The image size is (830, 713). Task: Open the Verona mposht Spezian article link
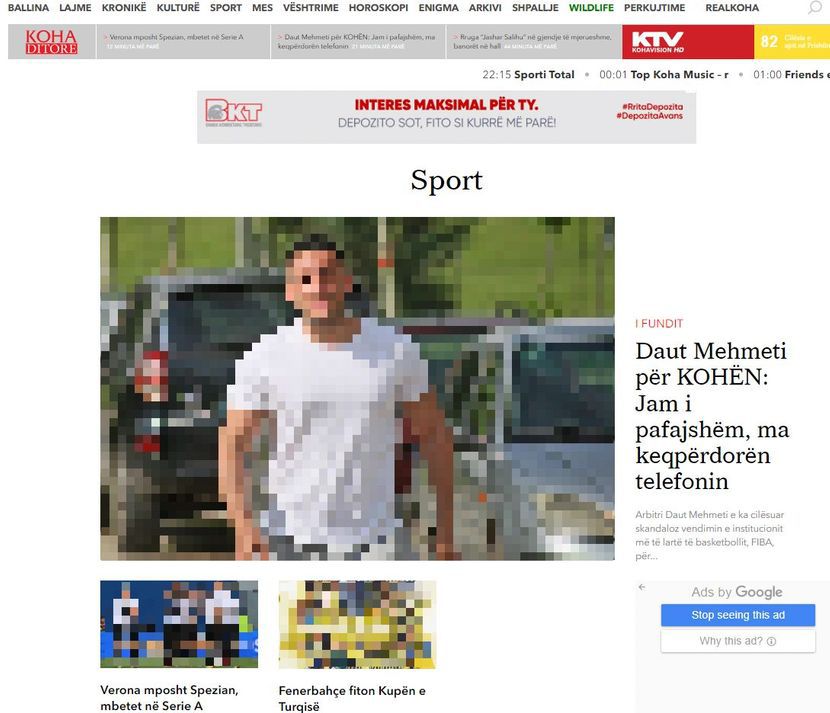pyautogui.click(x=169, y=698)
